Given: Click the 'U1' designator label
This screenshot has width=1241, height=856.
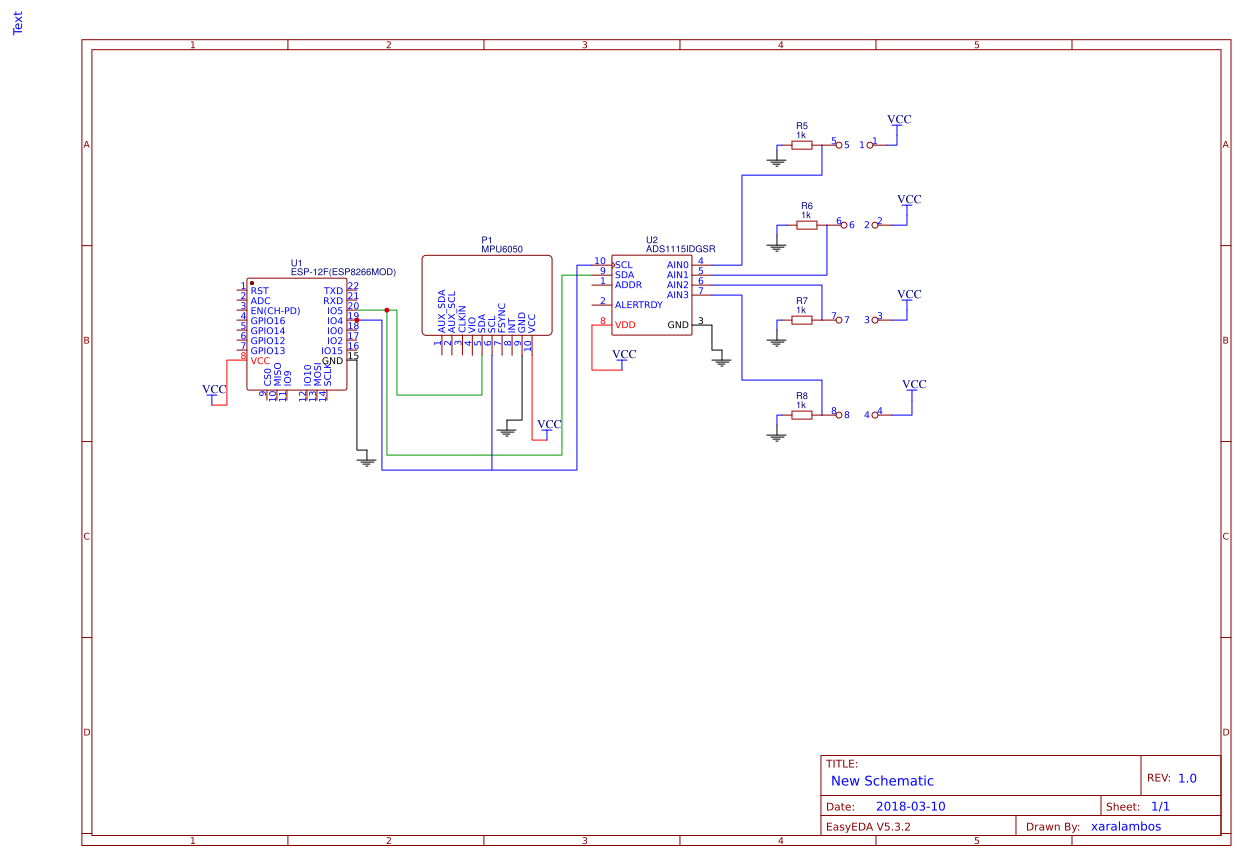Looking at the screenshot, I should tap(296, 262).
